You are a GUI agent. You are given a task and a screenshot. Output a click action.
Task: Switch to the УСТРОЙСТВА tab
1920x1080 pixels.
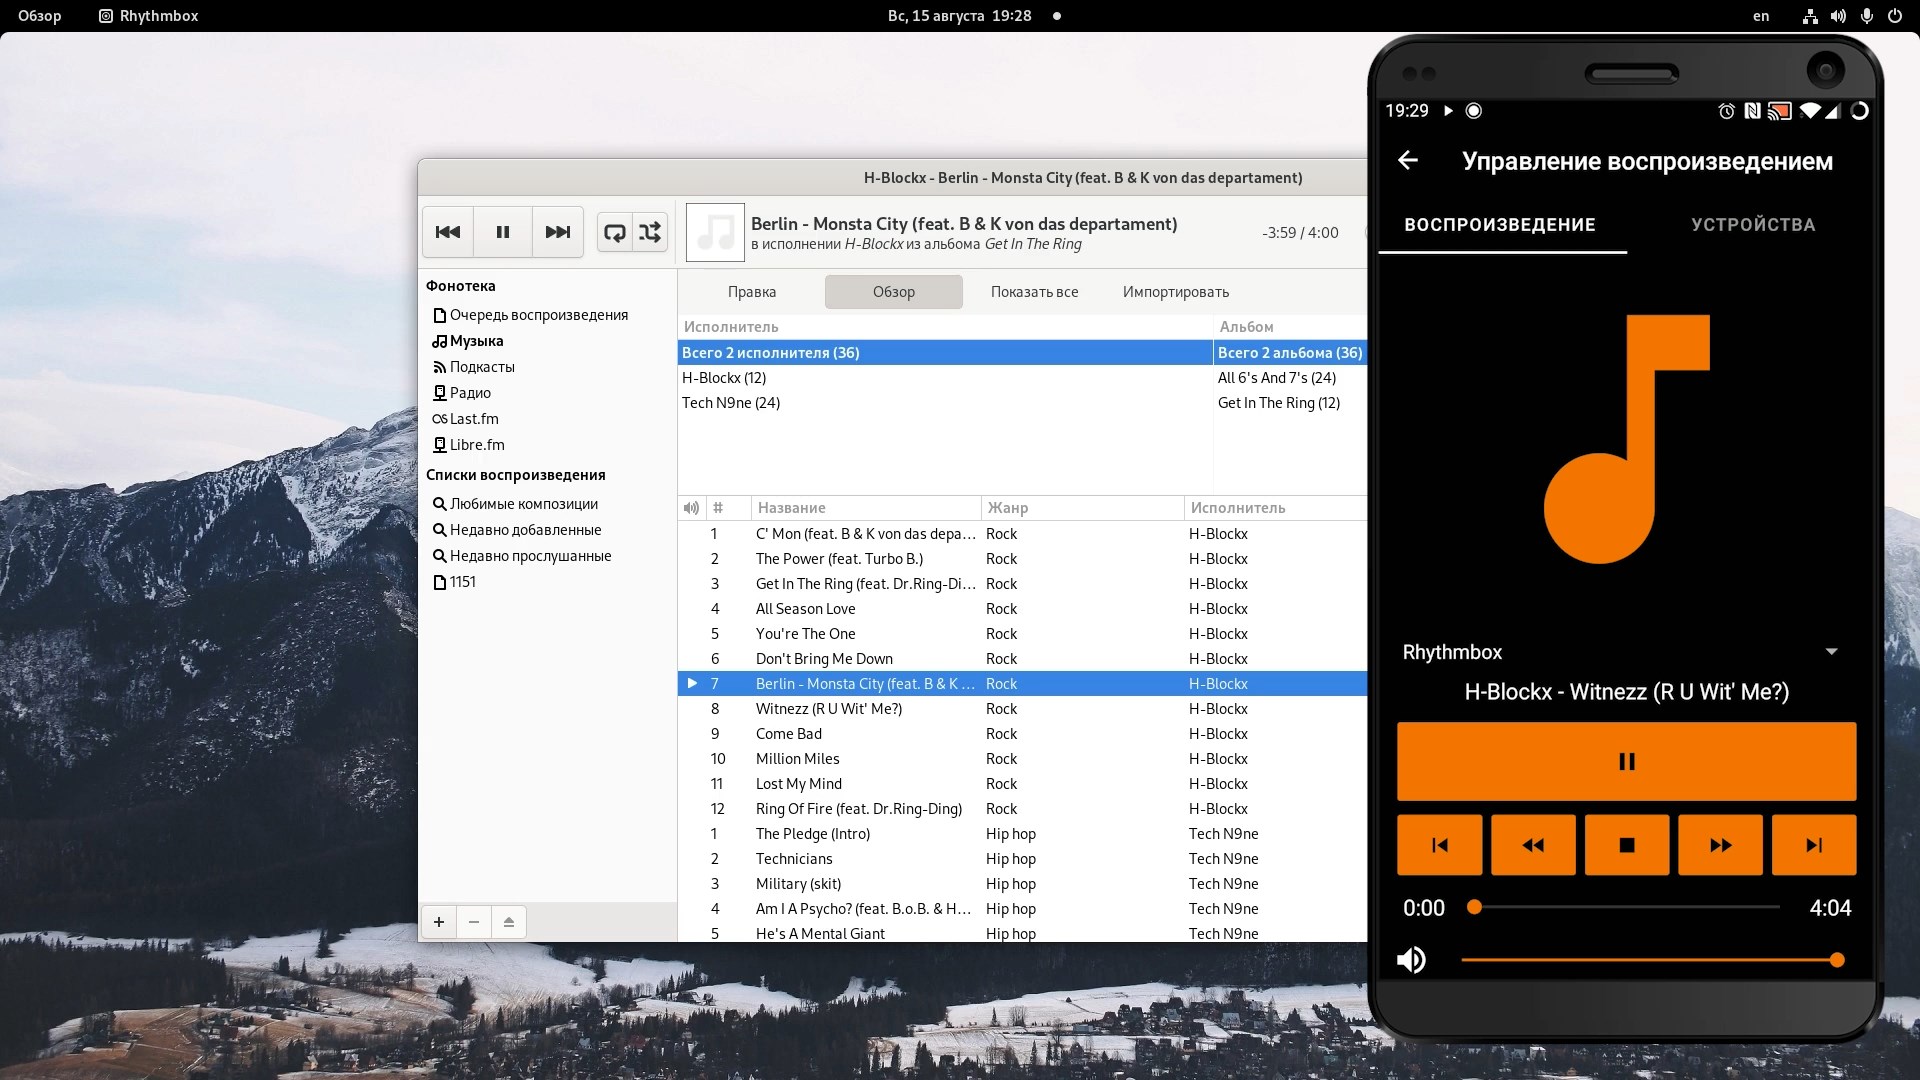(x=1752, y=225)
